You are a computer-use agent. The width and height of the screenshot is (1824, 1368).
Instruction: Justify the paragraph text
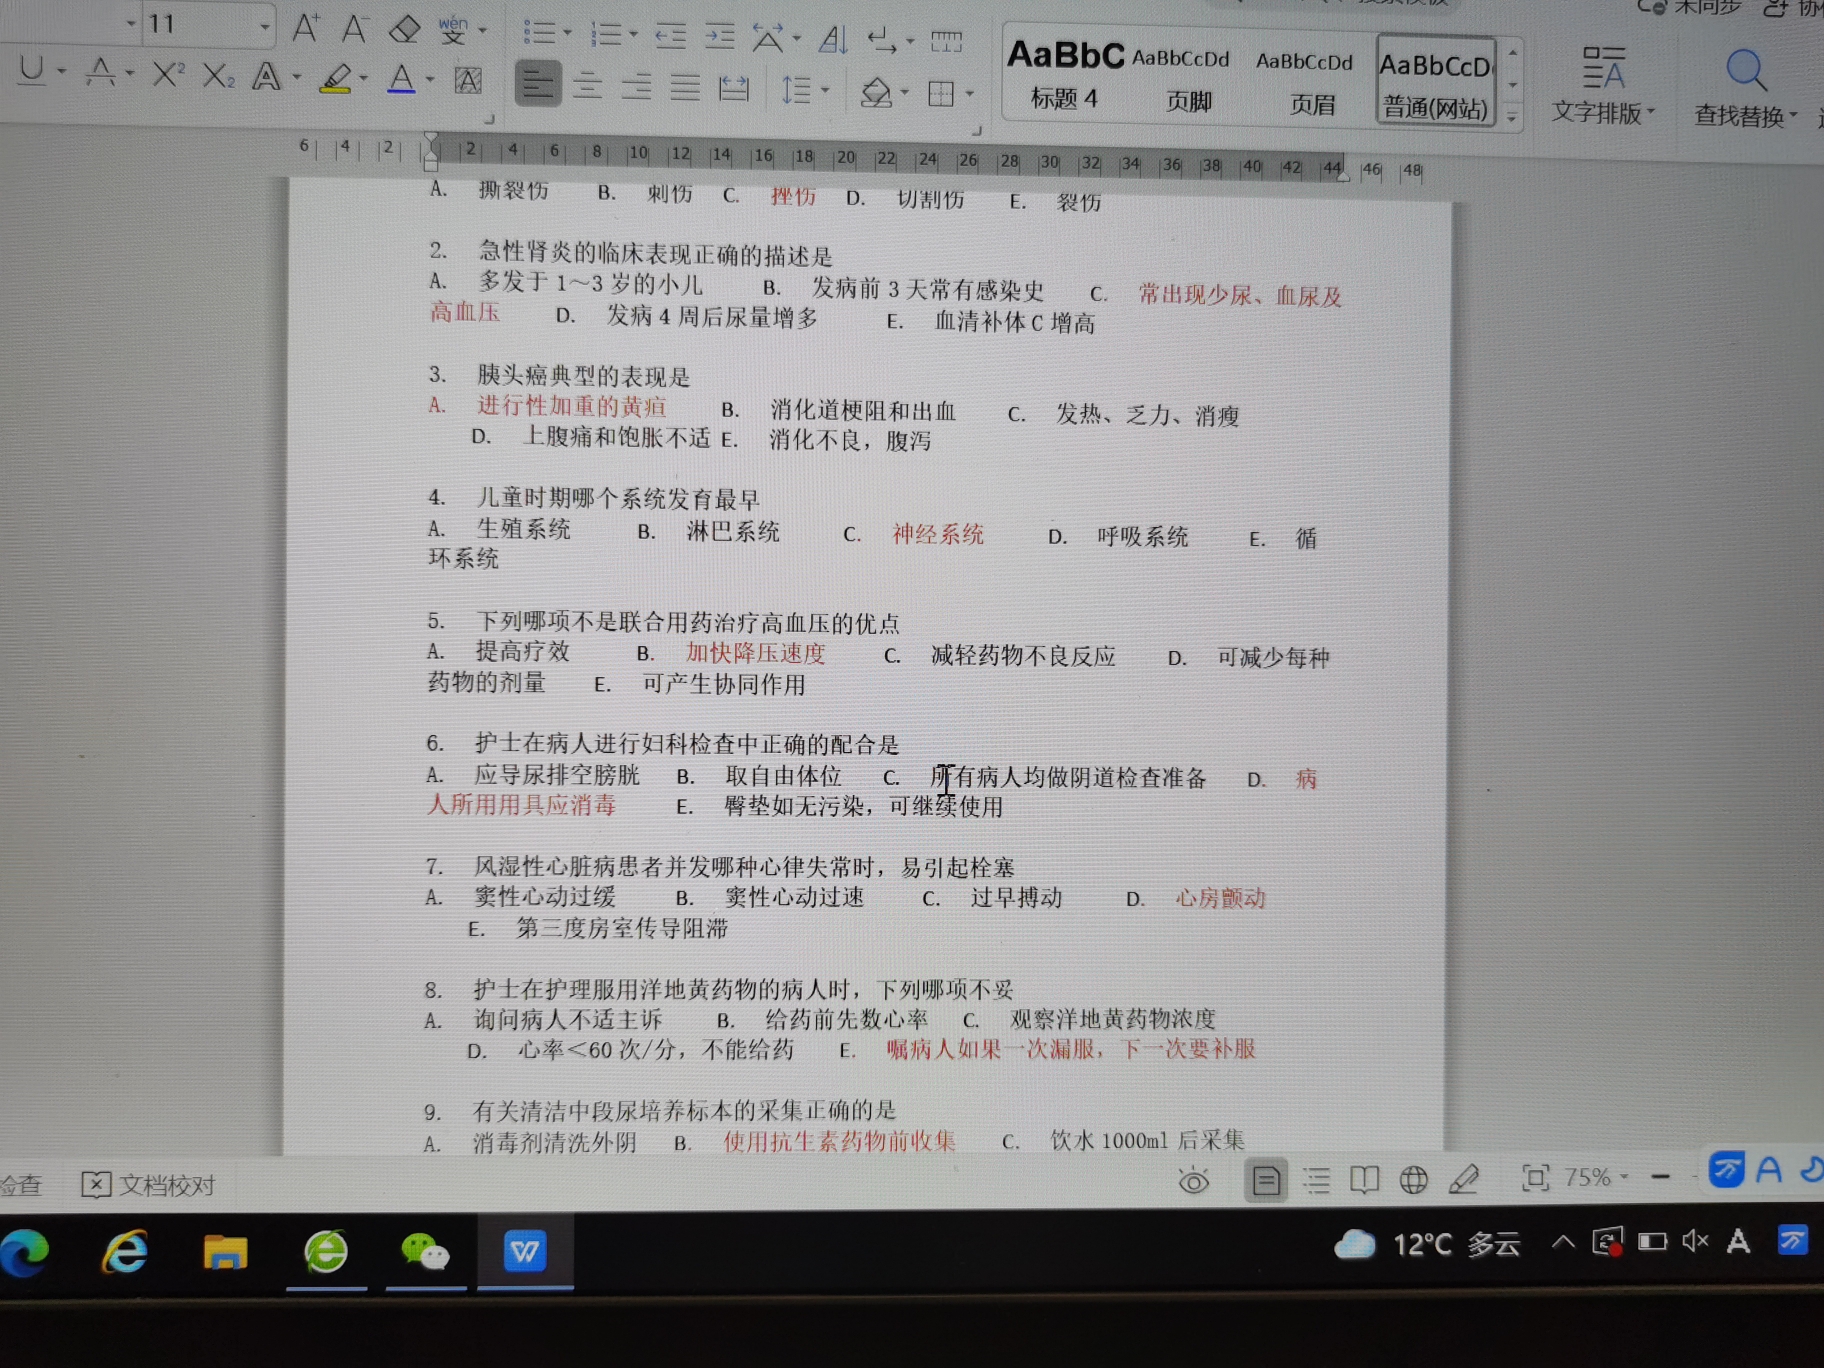[685, 88]
